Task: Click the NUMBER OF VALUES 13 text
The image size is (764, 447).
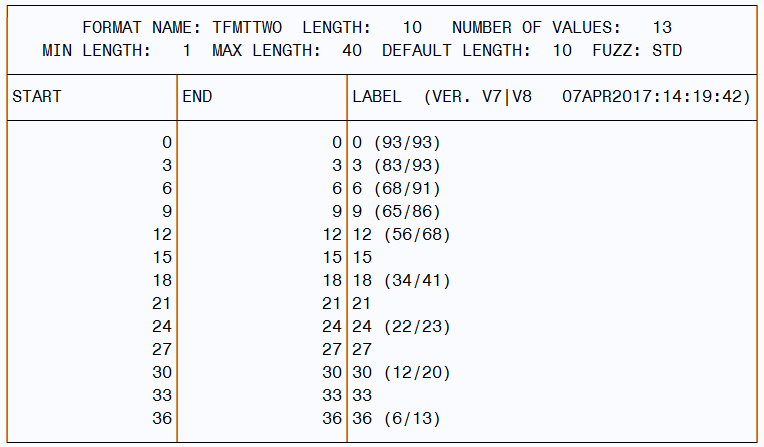Action: (x=561, y=28)
